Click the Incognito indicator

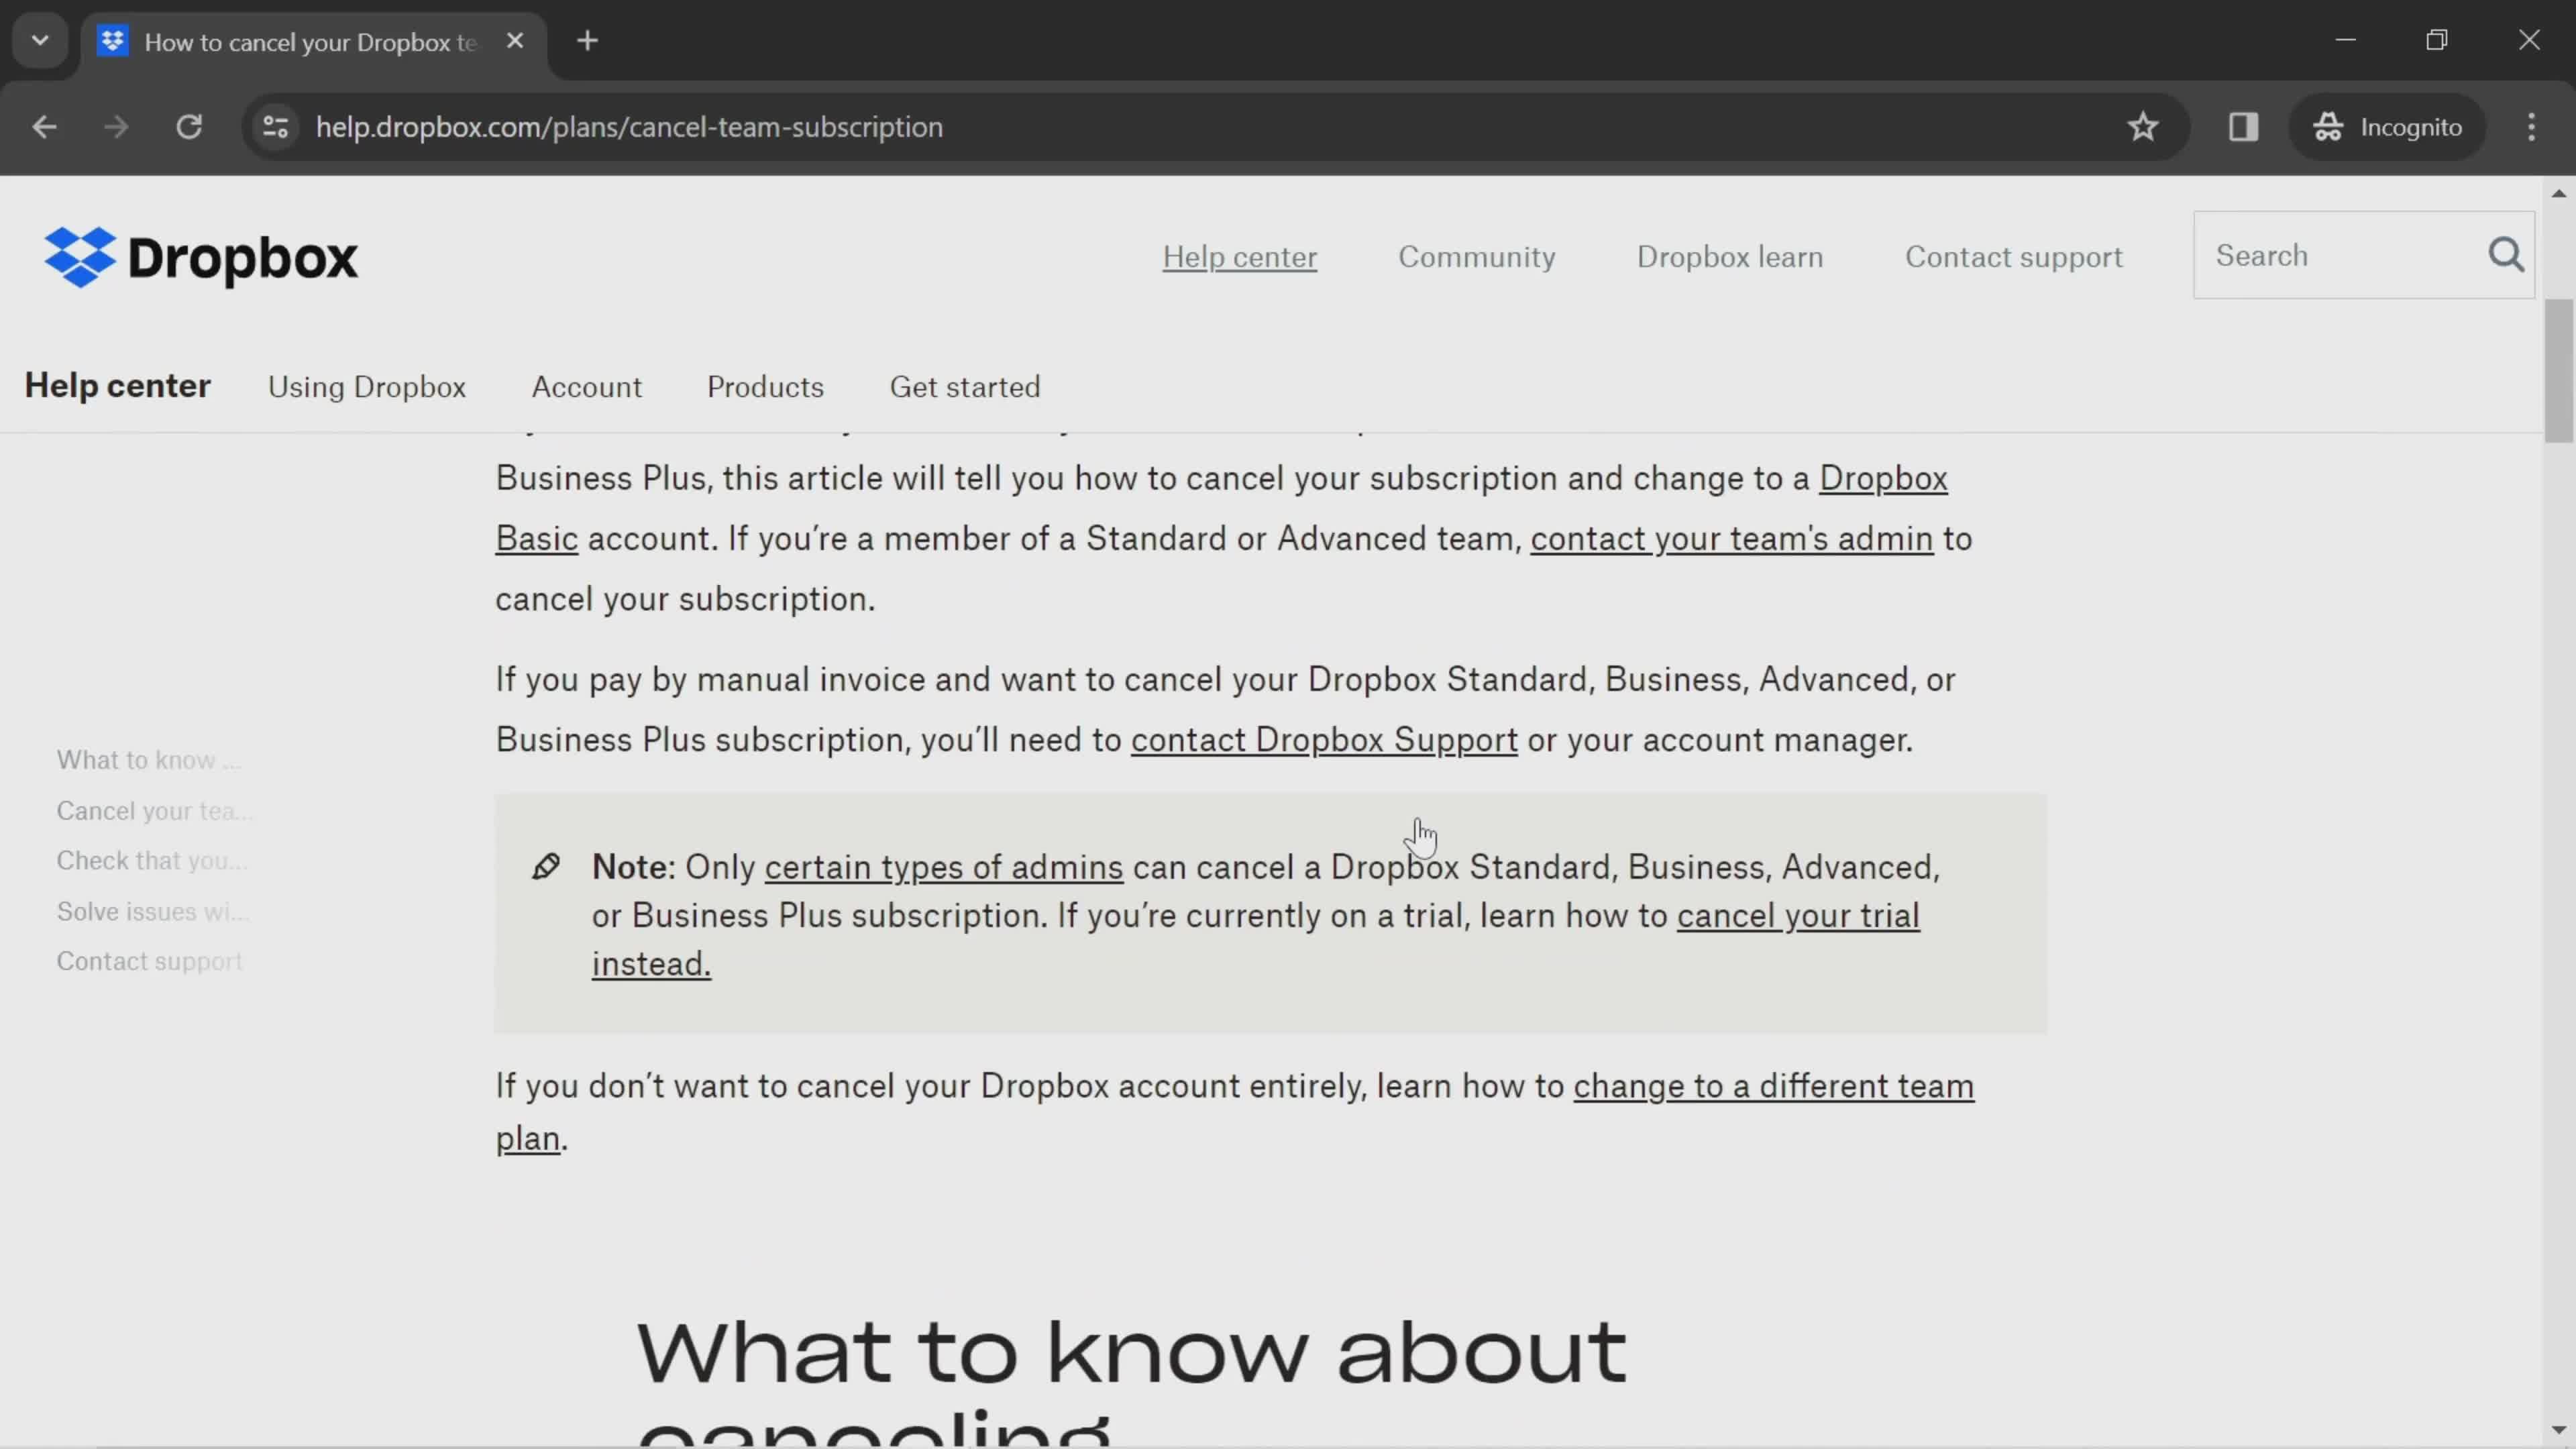[x=2387, y=127]
